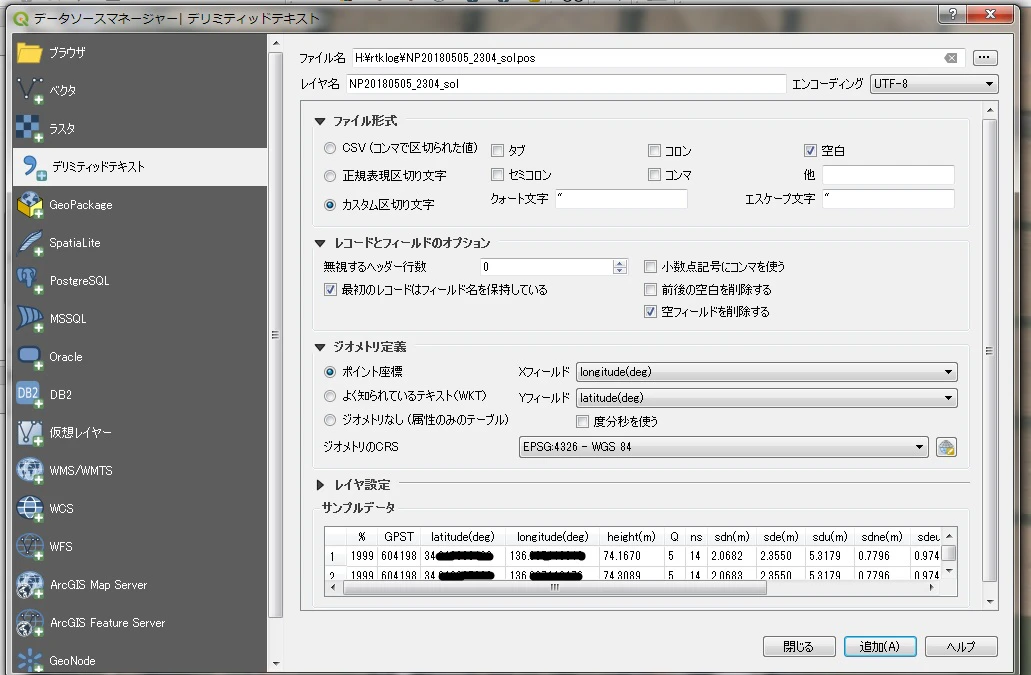
Task: Open the MSSQL source icon
Action: pos(29,319)
